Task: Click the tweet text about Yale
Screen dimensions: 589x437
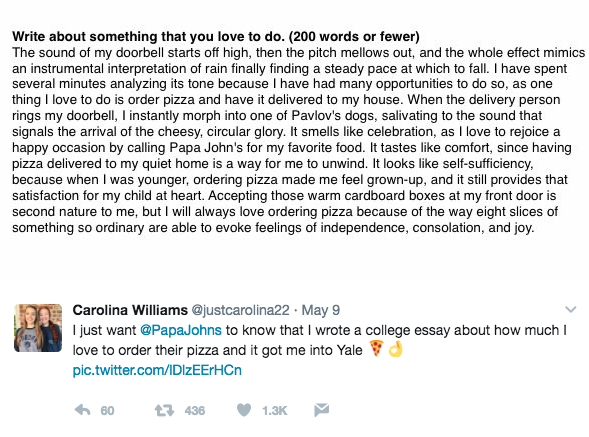Action: click(x=320, y=340)
